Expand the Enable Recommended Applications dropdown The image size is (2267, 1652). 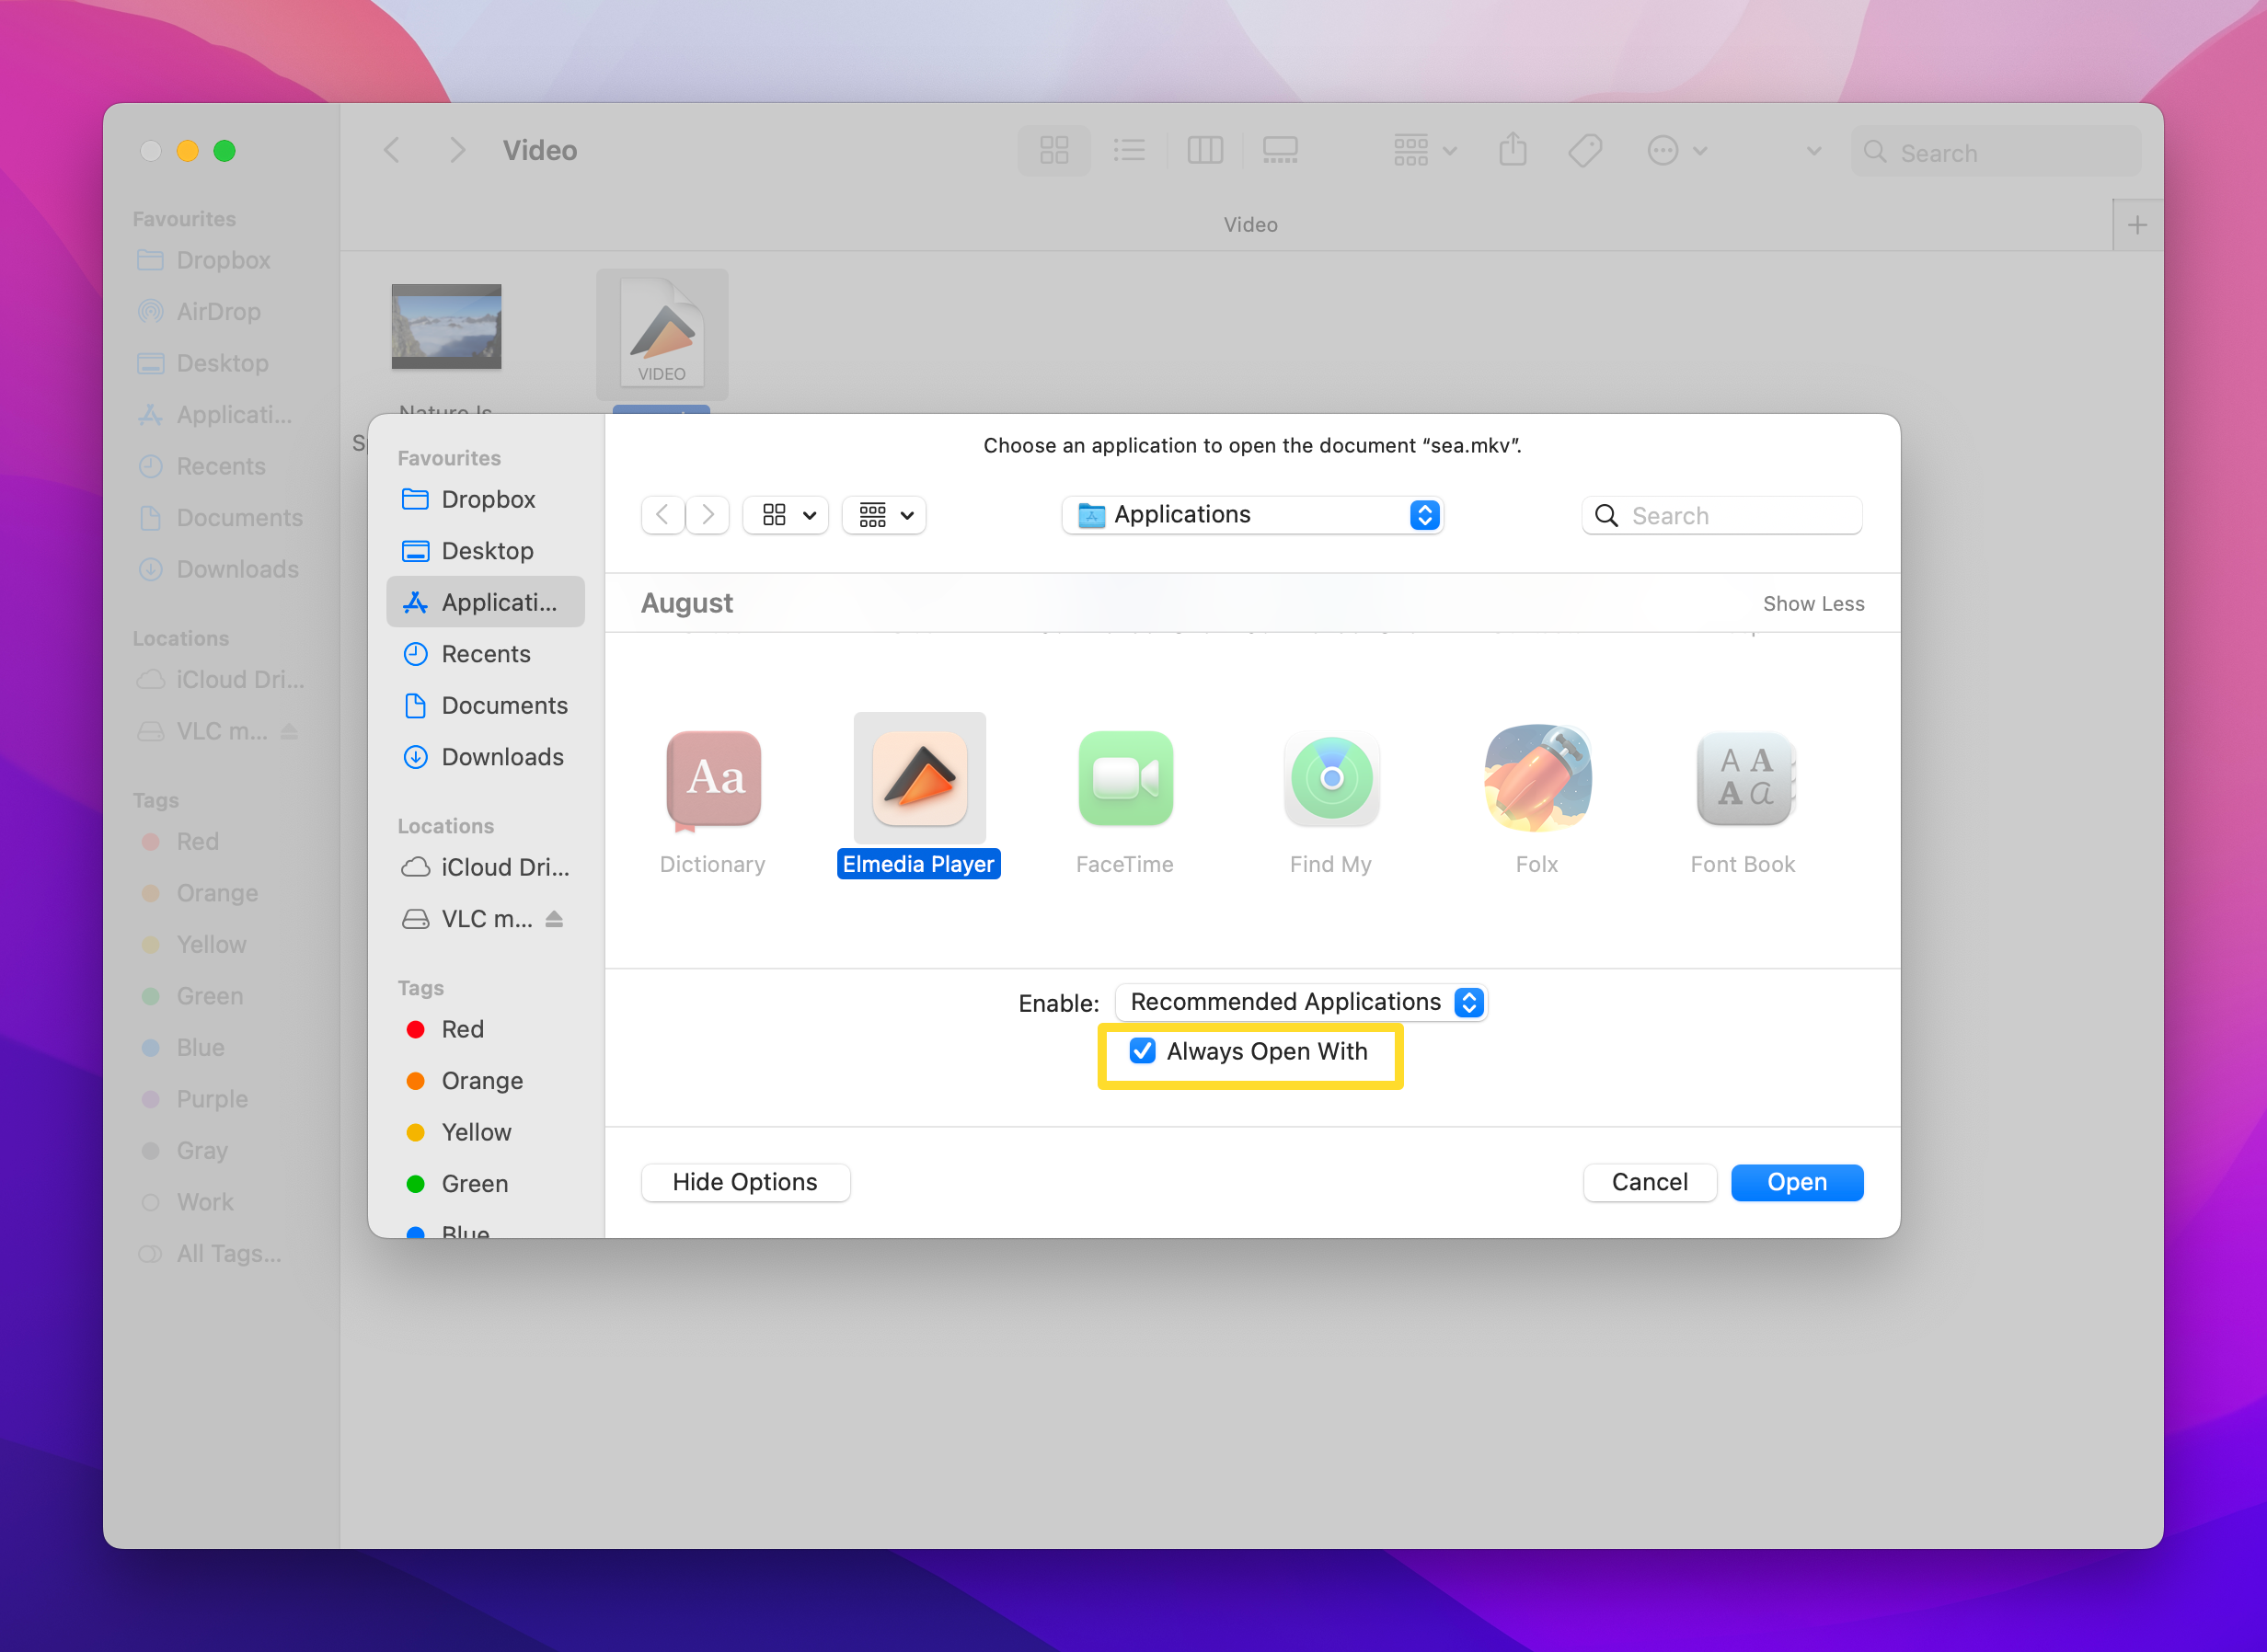coord(1469,1001)
